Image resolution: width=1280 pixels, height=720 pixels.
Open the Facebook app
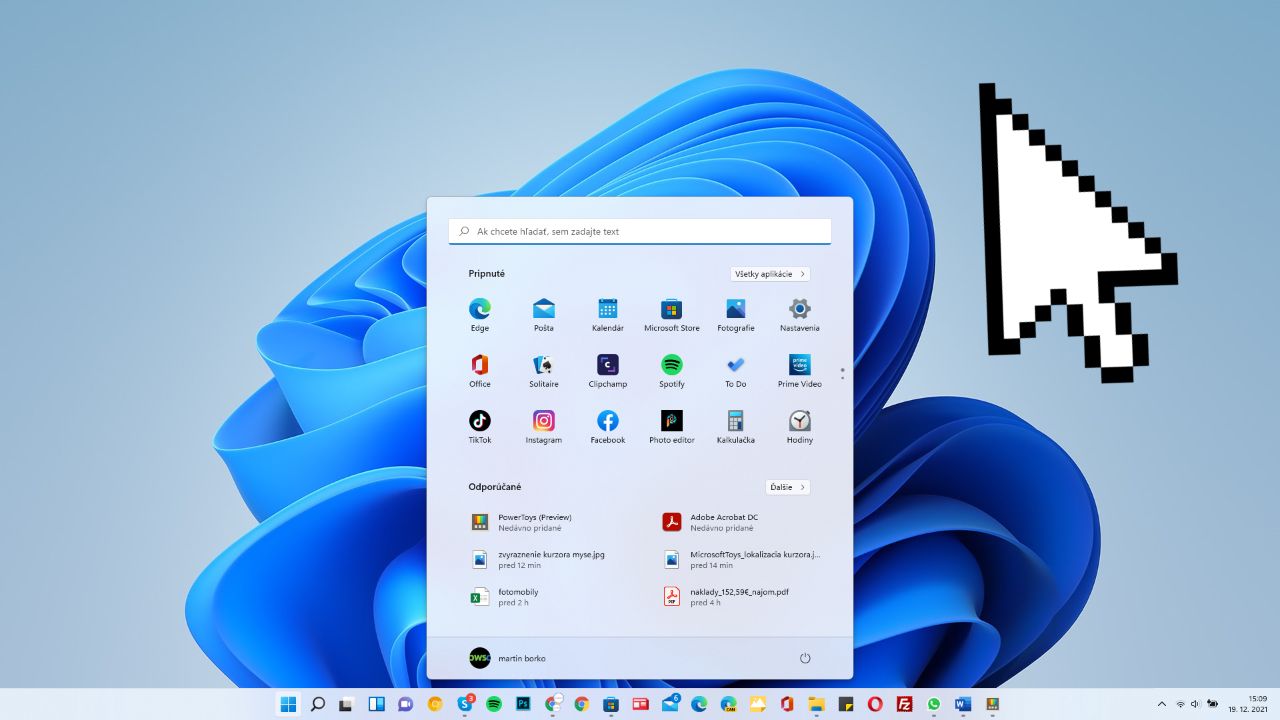tap(608, 426)
